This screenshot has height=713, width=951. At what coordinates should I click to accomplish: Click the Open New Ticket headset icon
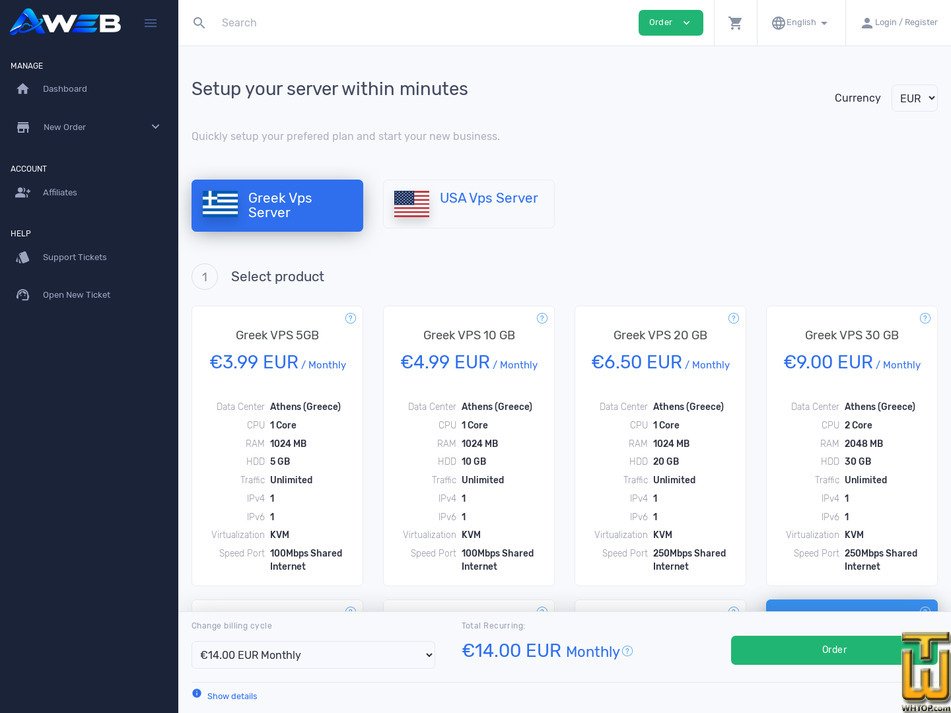(x=23, y=295)
